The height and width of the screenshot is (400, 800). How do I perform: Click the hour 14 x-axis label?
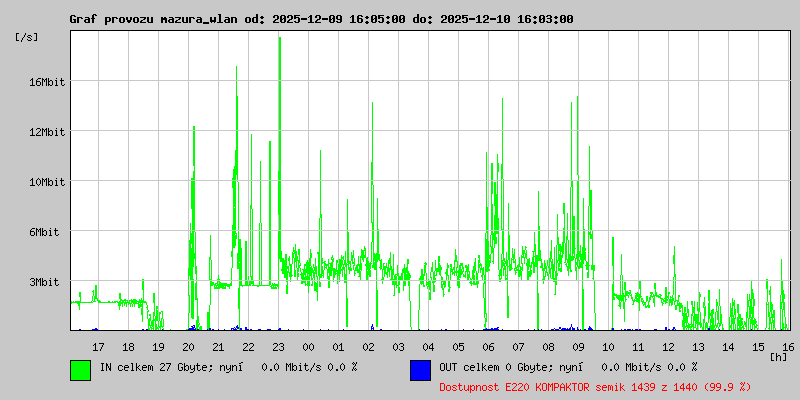click(x=729, y=347)
